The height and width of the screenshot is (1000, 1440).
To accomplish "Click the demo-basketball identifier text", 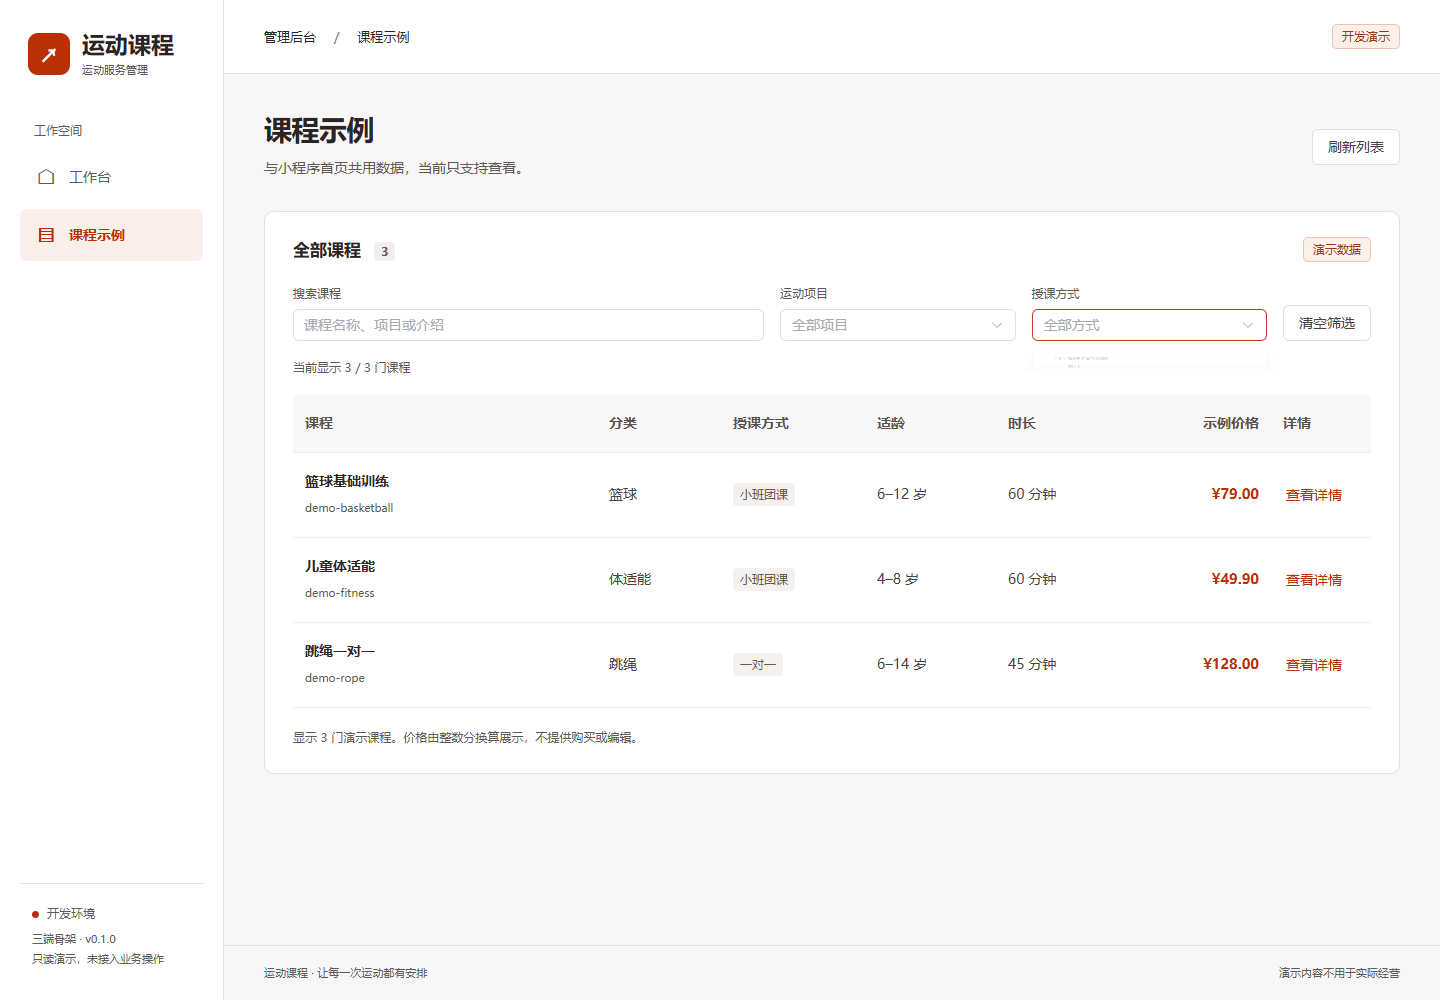I will click(x=349, y=508).
